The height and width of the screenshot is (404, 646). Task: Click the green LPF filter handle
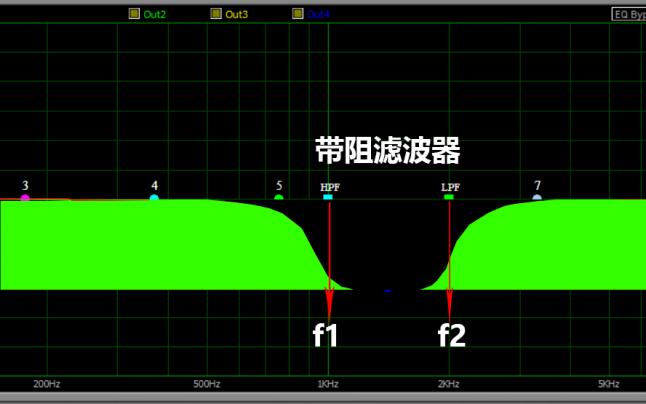[449, 198]
